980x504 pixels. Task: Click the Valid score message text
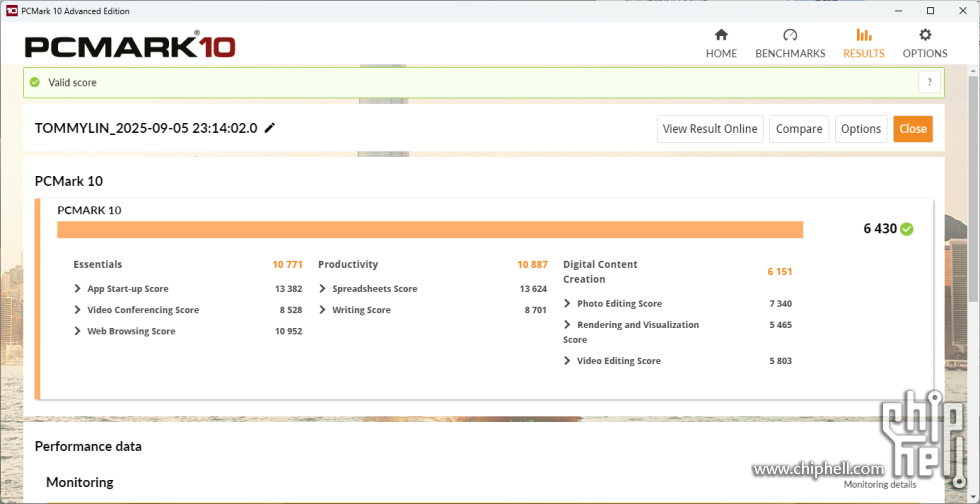[x=72, y=82]
